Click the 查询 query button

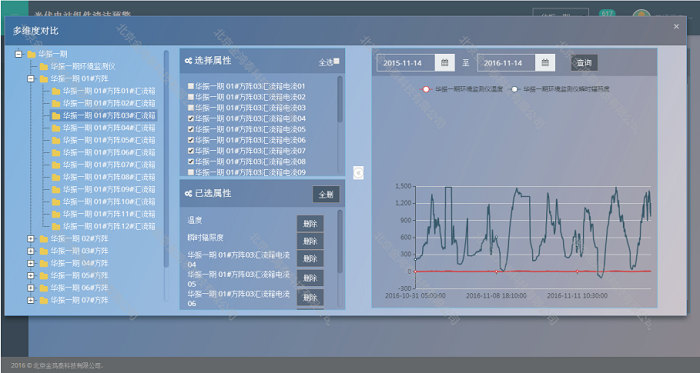[584, 63]
